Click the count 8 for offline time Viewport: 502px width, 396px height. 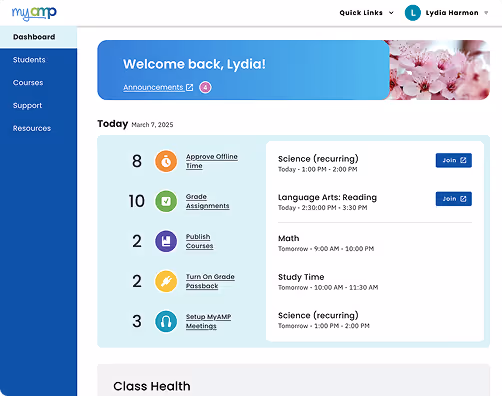(137, 161)
